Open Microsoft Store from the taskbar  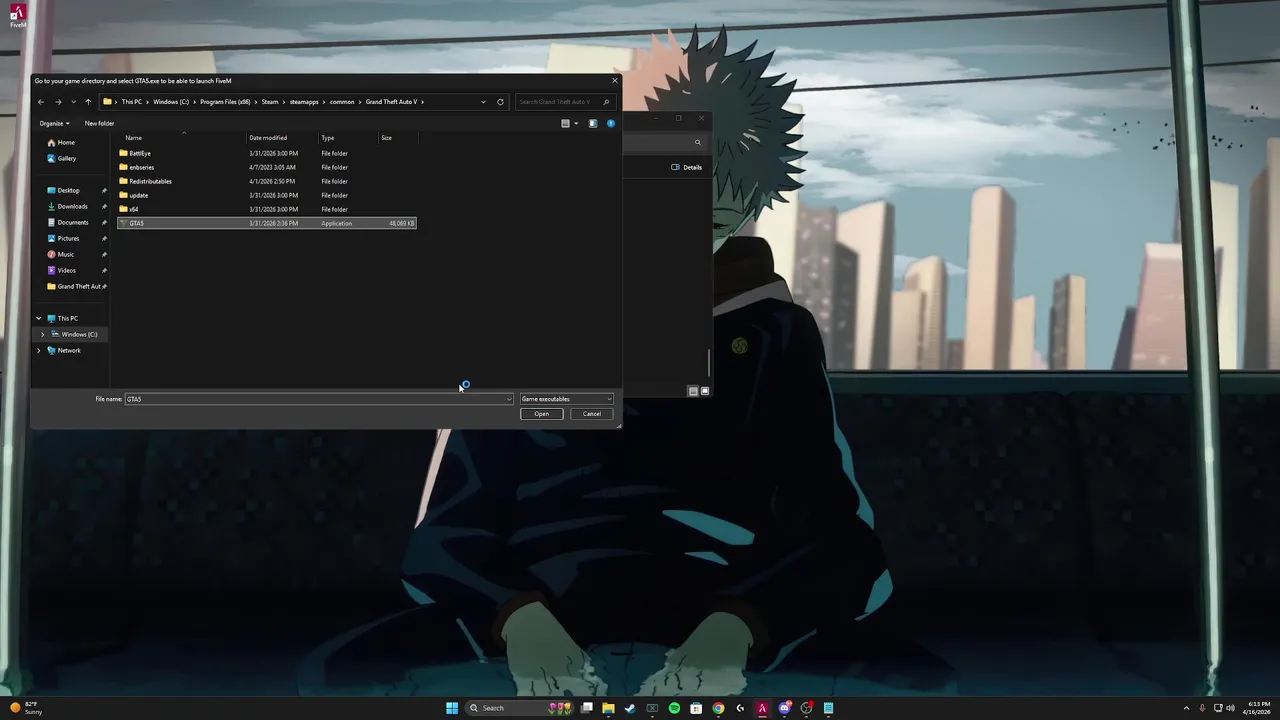coord(696,708)
